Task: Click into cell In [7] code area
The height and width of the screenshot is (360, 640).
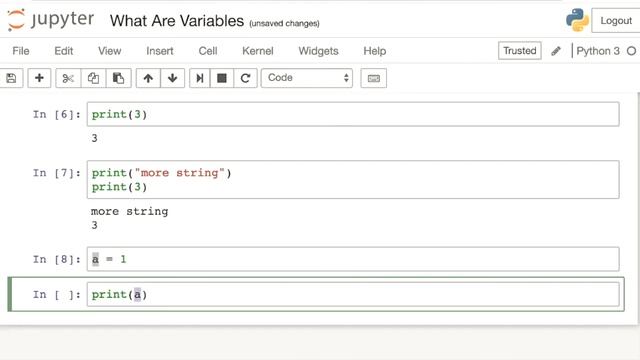Action: (x=353, y=180)
